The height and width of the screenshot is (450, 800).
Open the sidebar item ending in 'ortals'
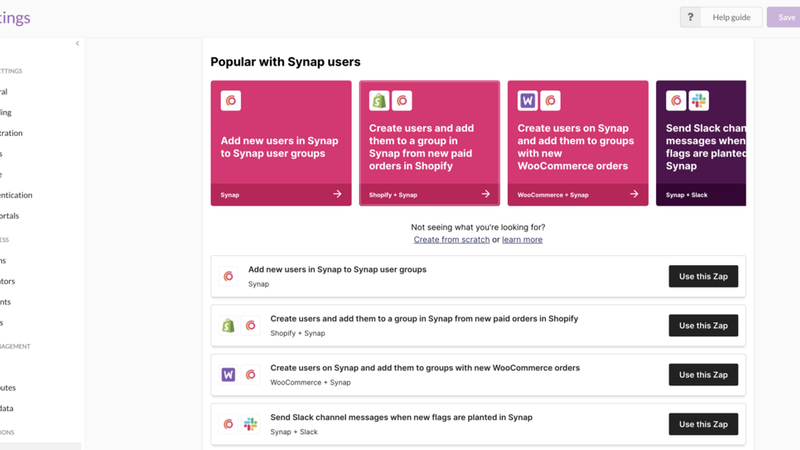point(10,216)
